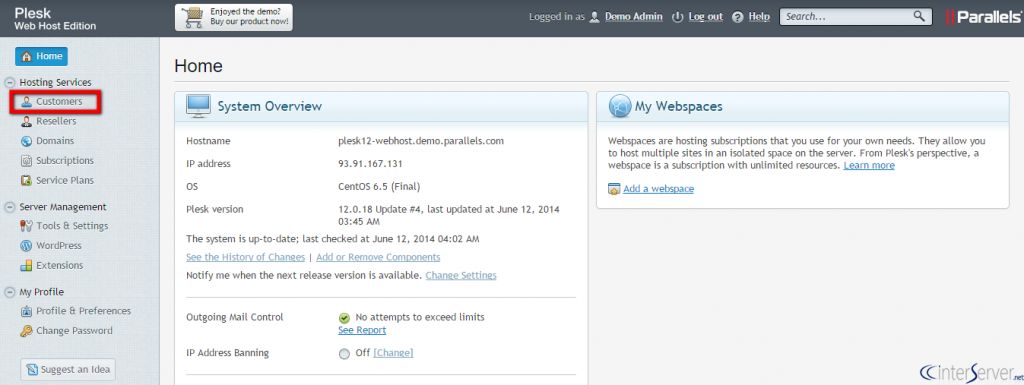Open Change Password page
The height and width of the screenshot is (385, 1024).
click(74, 331)
